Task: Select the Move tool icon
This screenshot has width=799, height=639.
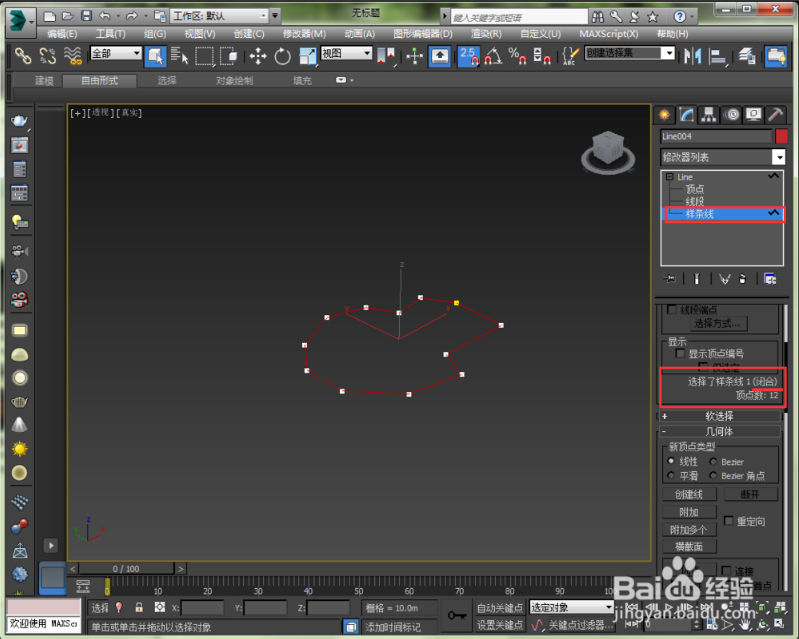Action: pos(258,56)
